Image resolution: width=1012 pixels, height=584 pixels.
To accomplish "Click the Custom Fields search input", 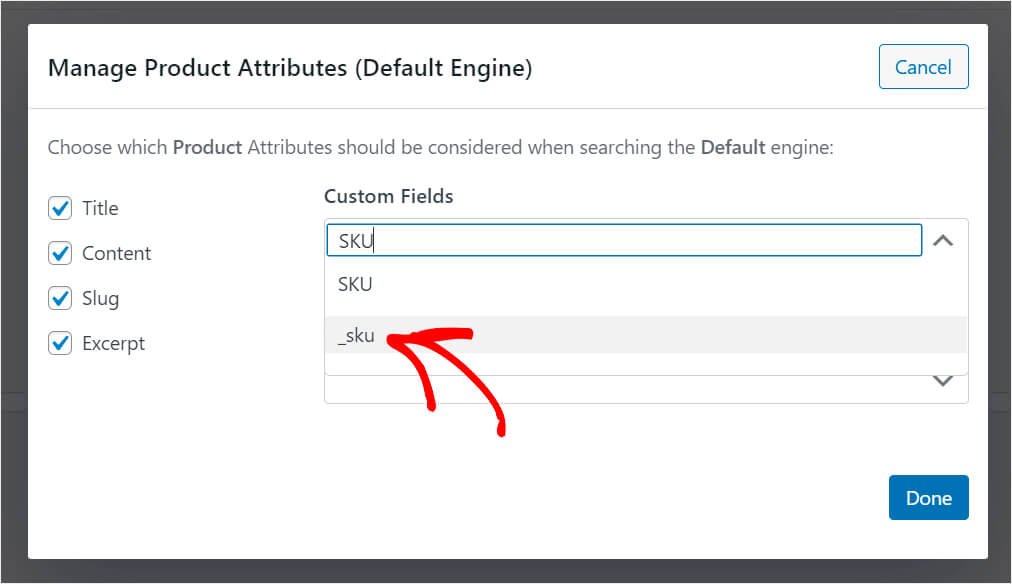I will 624,240.
